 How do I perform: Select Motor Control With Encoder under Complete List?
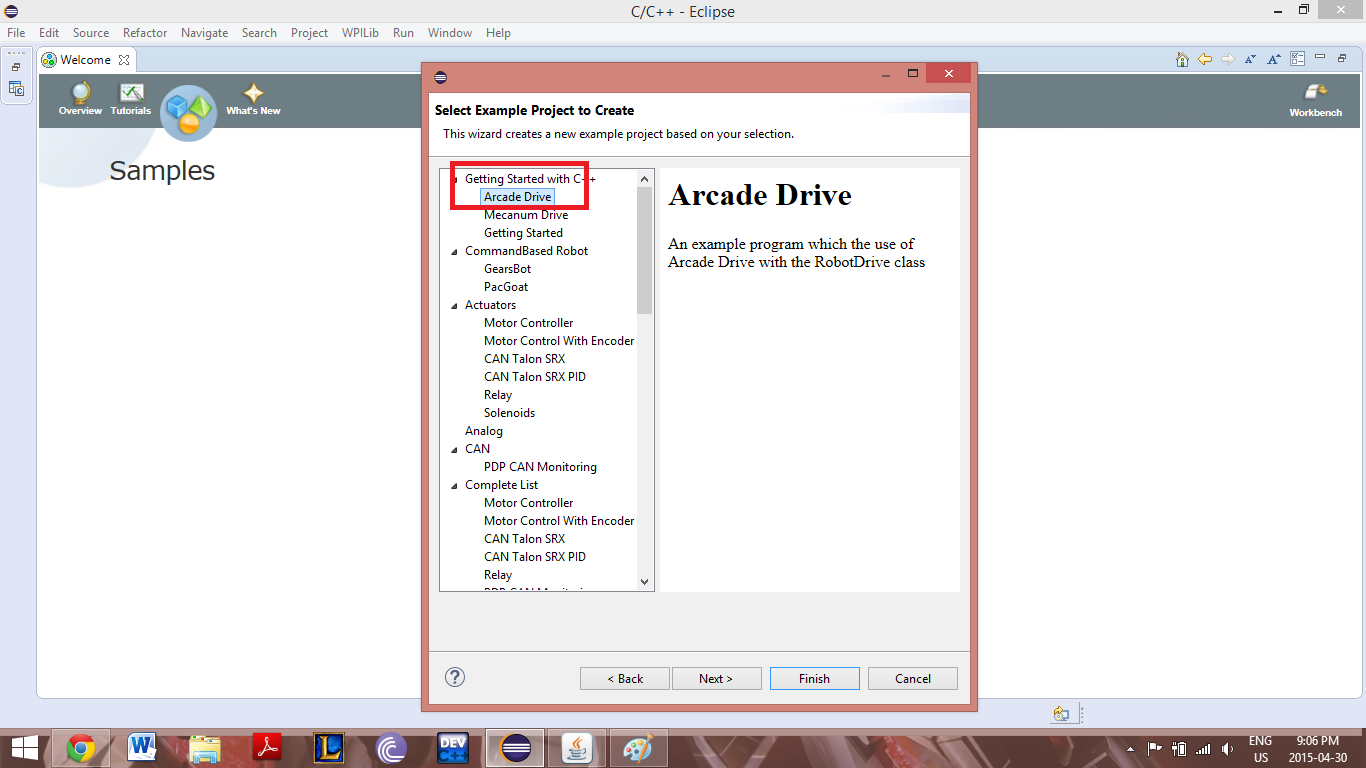[559, 521]
